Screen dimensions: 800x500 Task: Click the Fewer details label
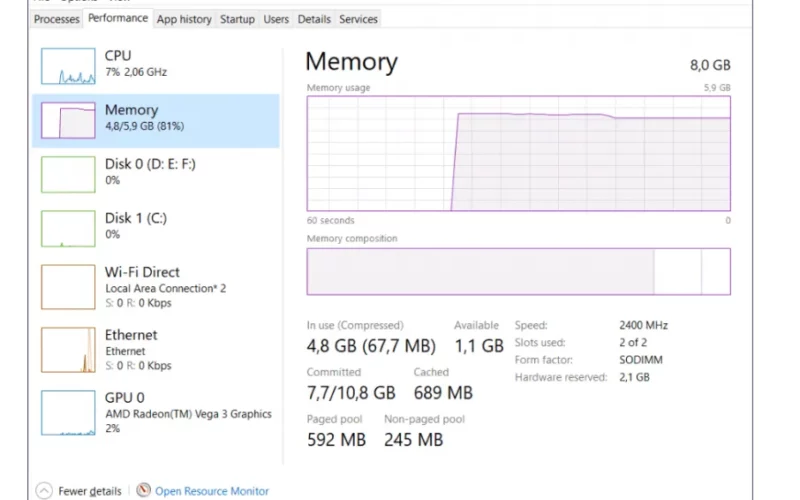pos(90,491)
